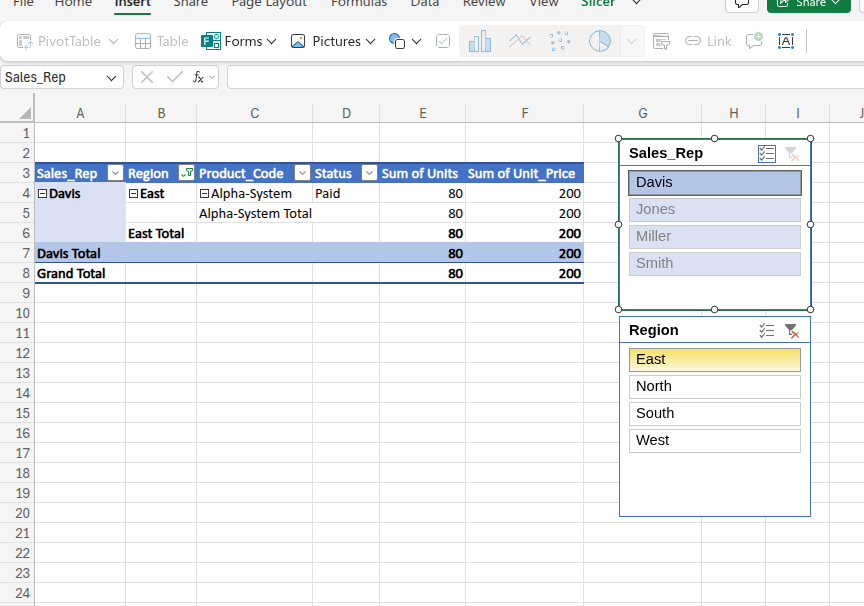864x606 pixels.
Task: Insert a hyperlink
Action: [707, 41]
